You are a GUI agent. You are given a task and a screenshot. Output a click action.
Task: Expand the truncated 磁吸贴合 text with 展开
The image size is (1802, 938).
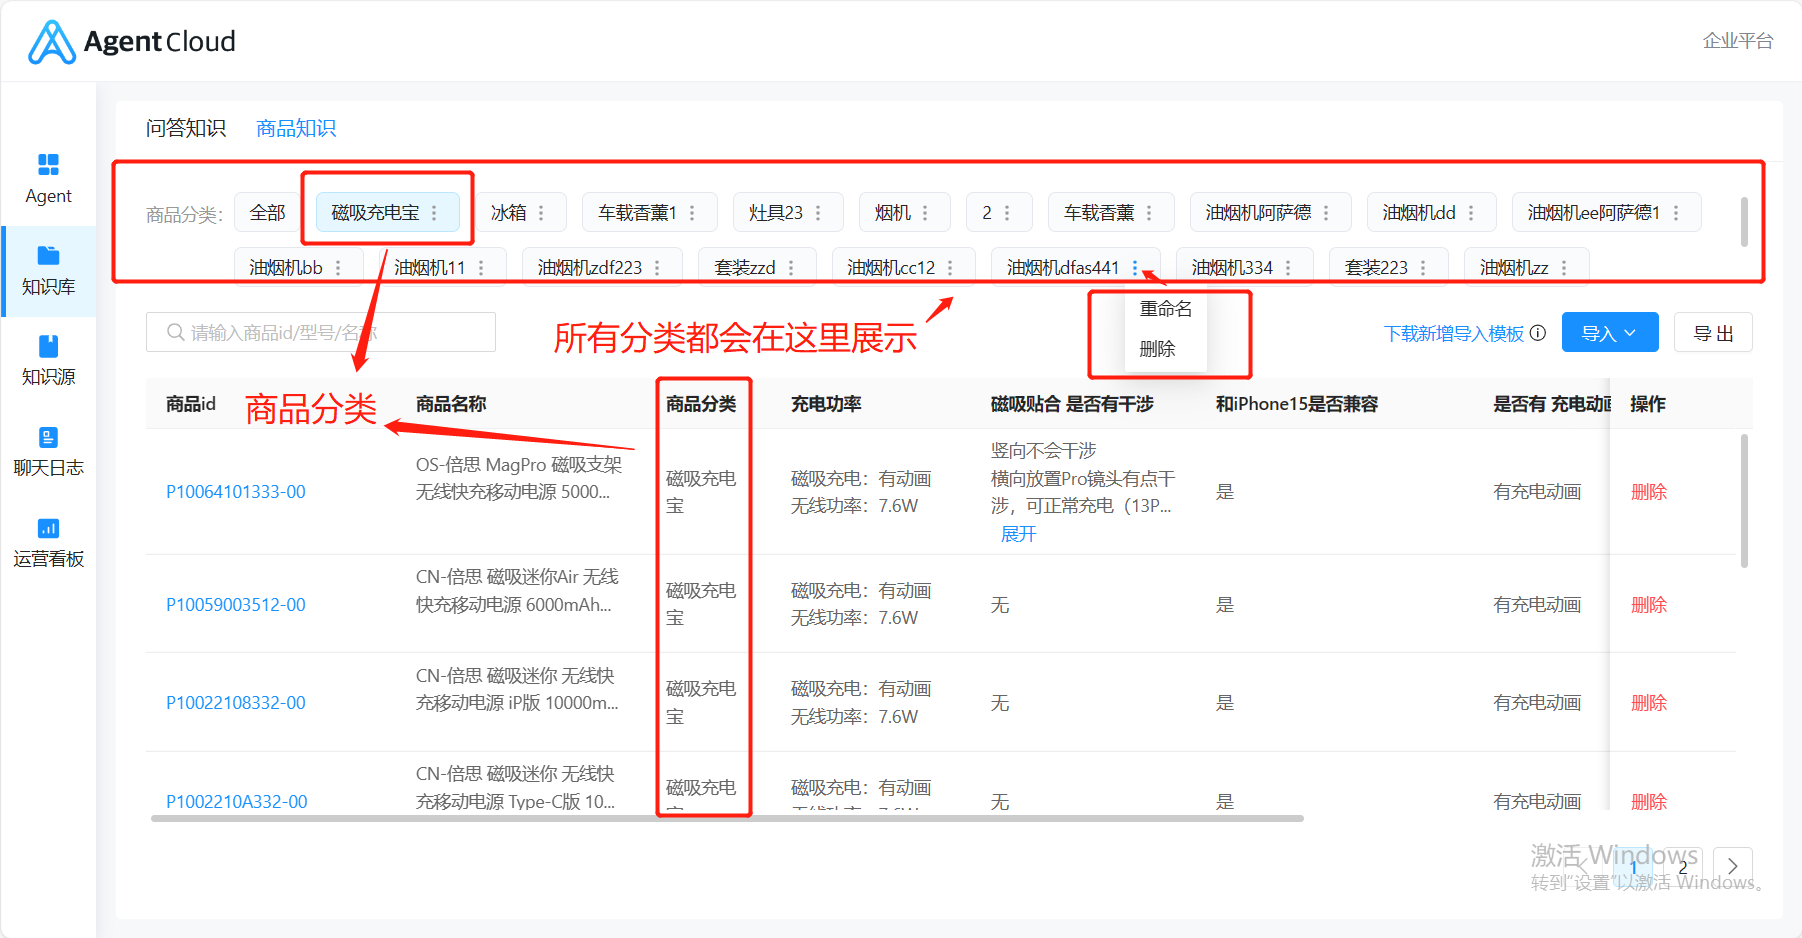[1018, 534]
